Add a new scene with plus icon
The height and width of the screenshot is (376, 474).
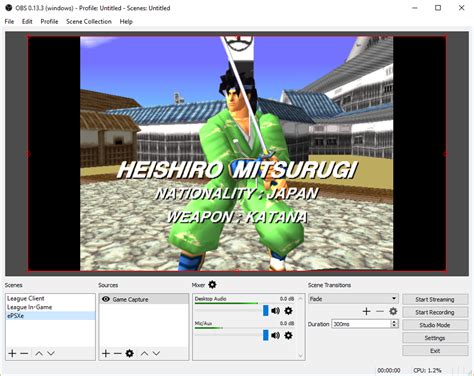[x=12, y=353]
